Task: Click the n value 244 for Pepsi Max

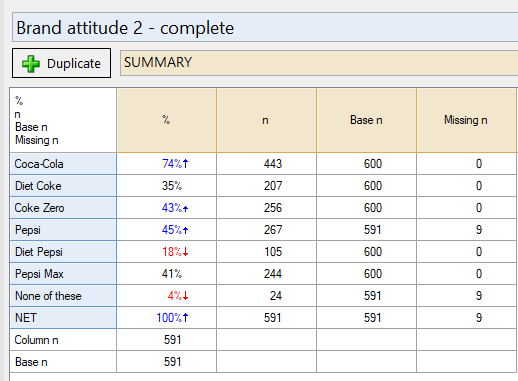Action: (266, 274)
